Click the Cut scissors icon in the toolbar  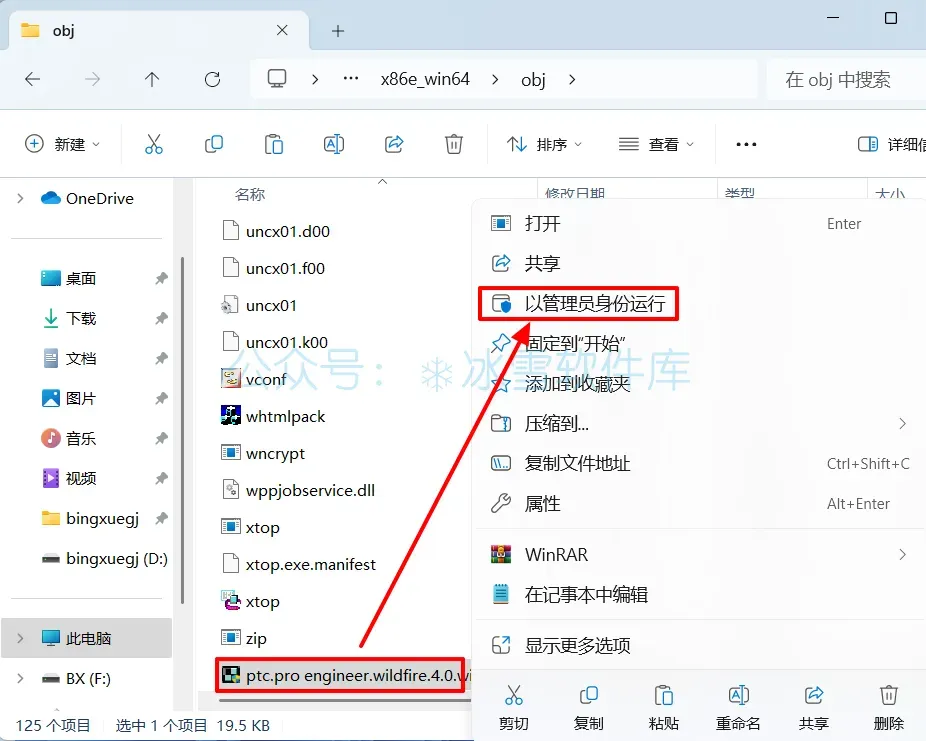pos(154,144)
